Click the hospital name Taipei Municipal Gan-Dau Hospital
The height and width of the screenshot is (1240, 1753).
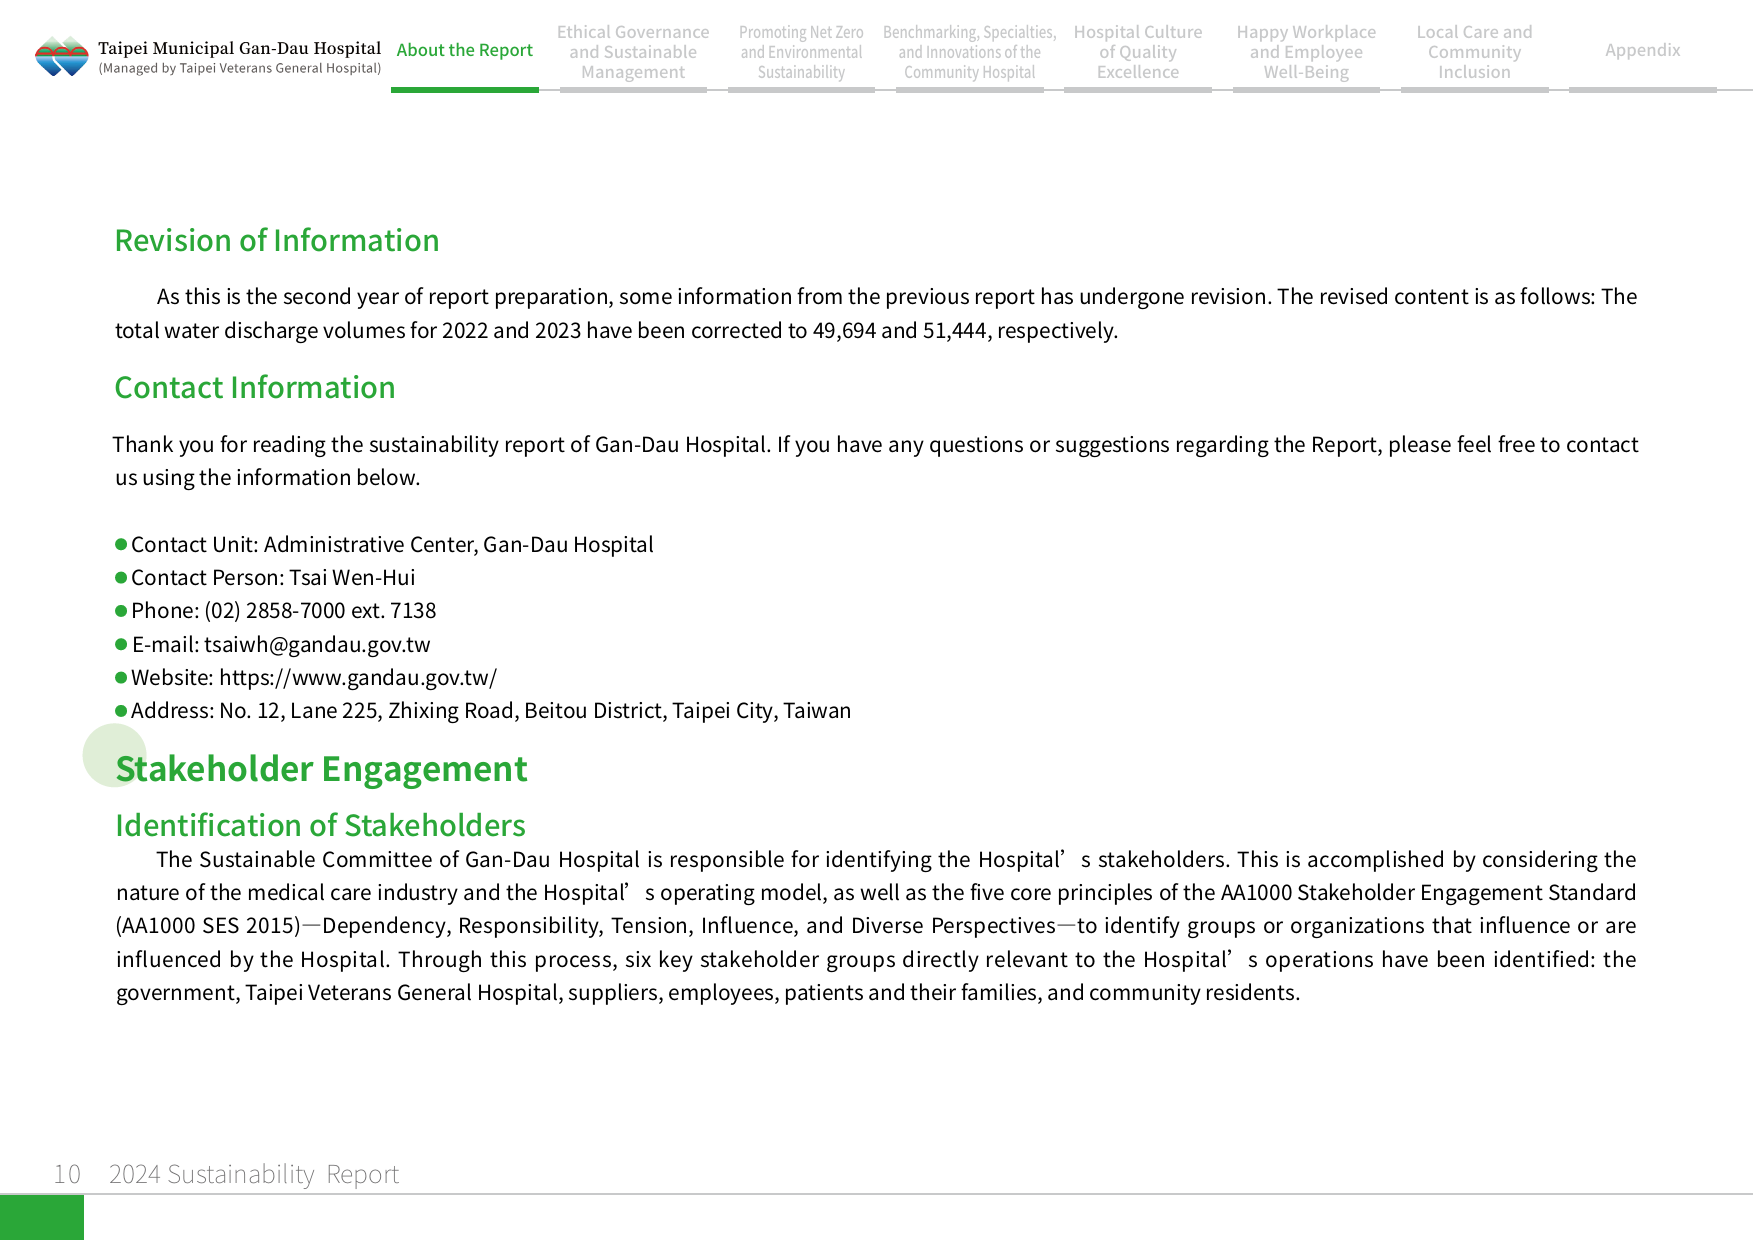click(x=239, y=48)
